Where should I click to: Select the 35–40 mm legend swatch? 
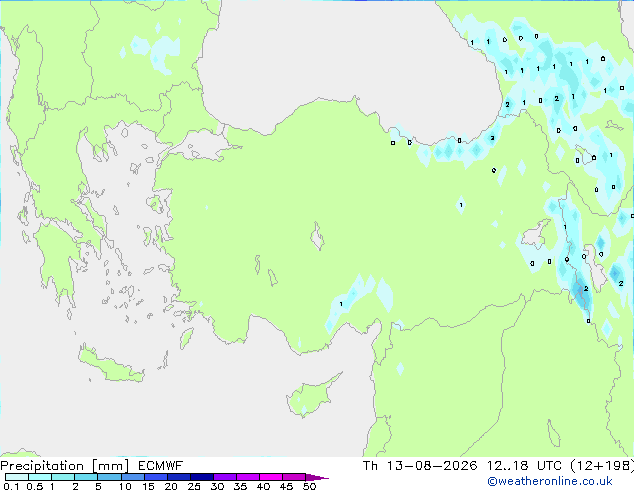coord(247,477)
